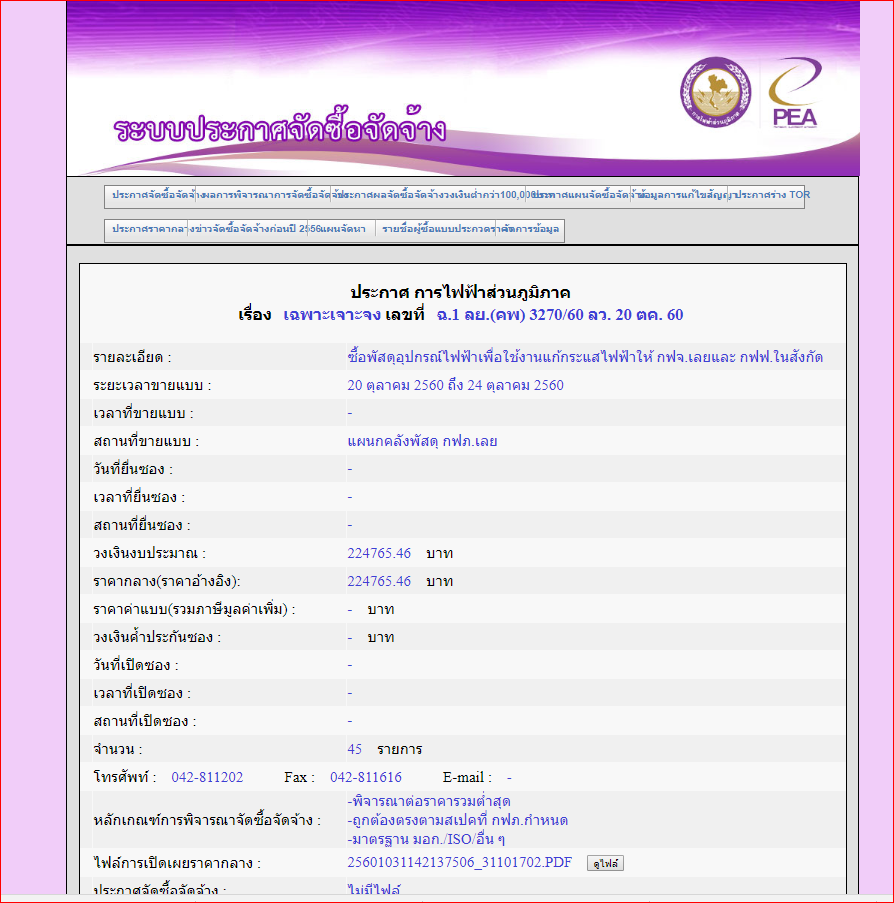This screenshot has width=894, height=903.
Task: Open the ข่าวจัดซื้อจัดจ้างก่อนปี 2556 menu item
Action: [x=248, y=229]
